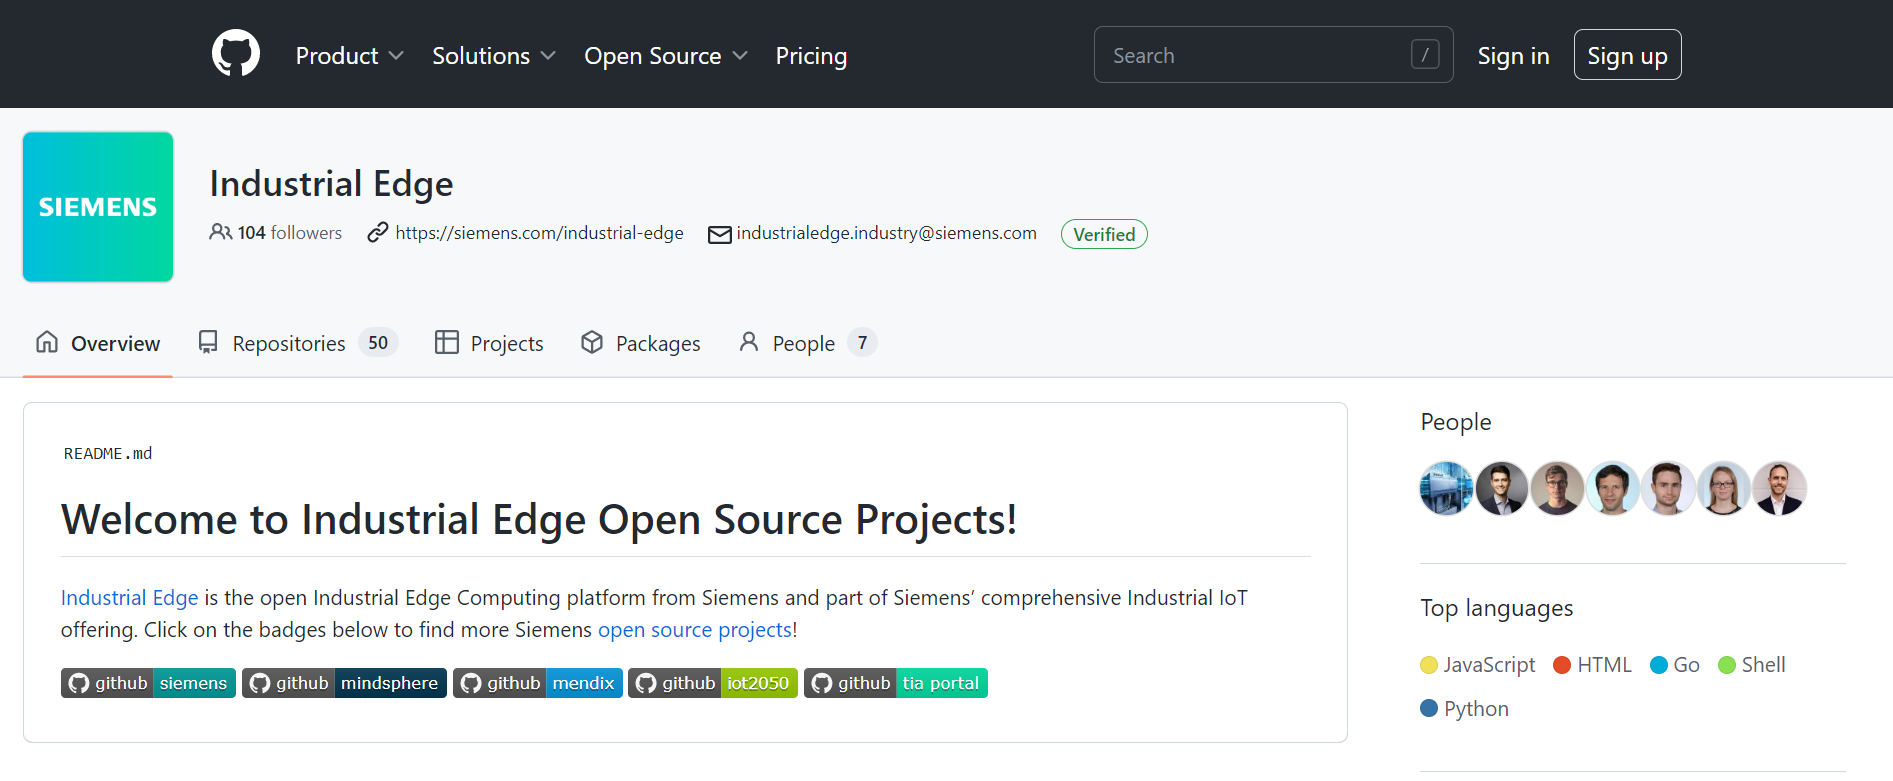Filter repositories by Python language
This screenshot has height=781, width=1893.
[1465, 709]
